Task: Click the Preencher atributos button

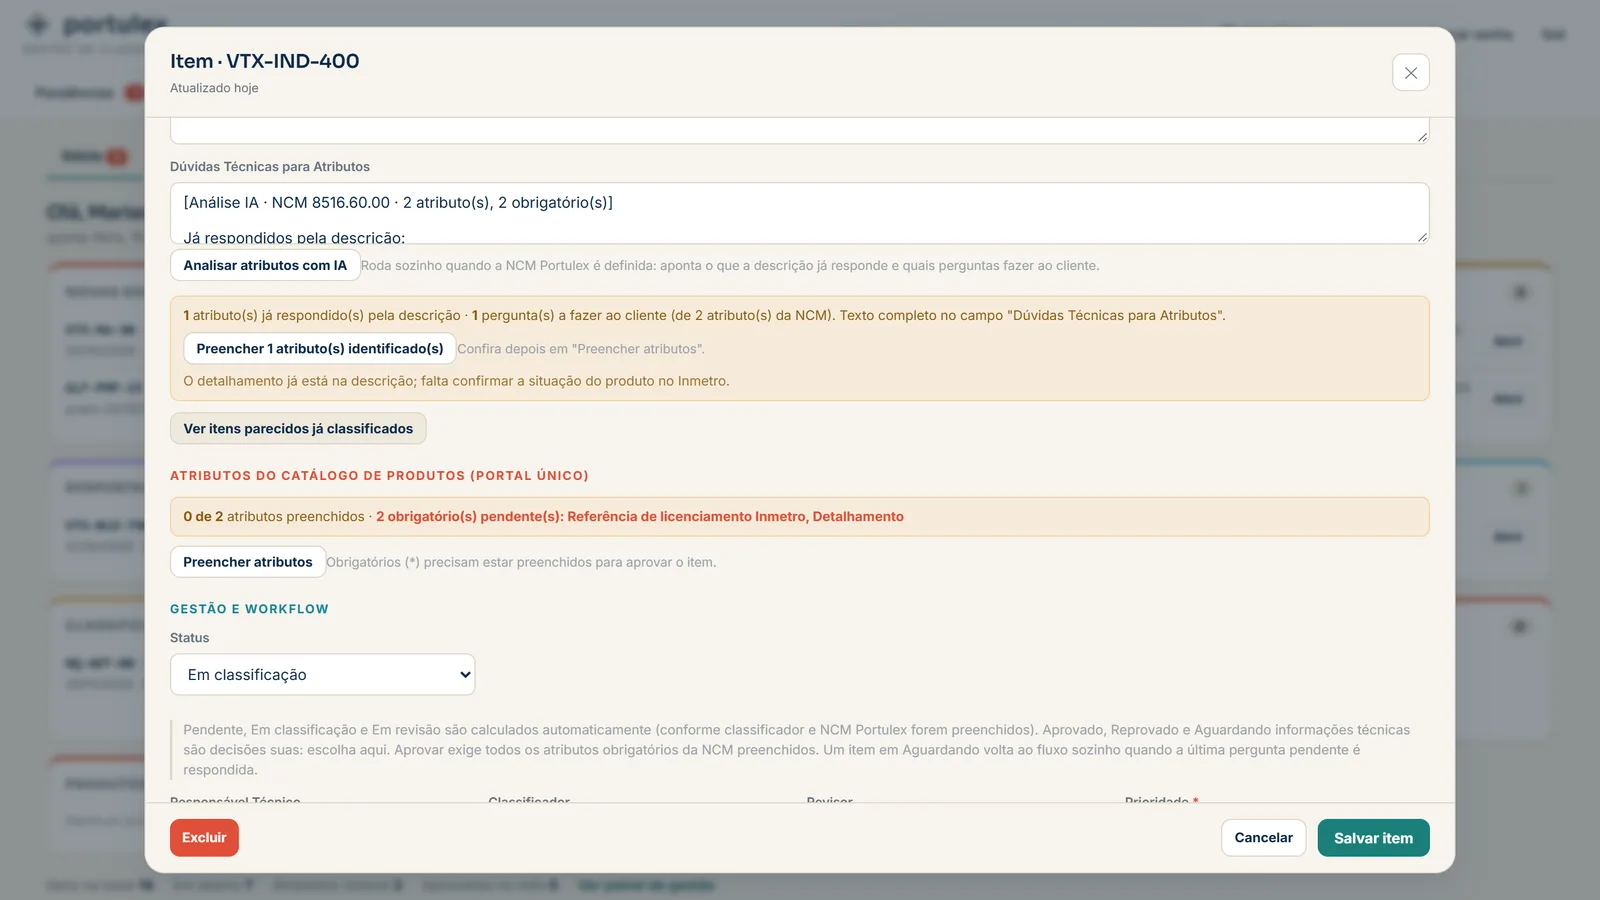Action: 248,562
